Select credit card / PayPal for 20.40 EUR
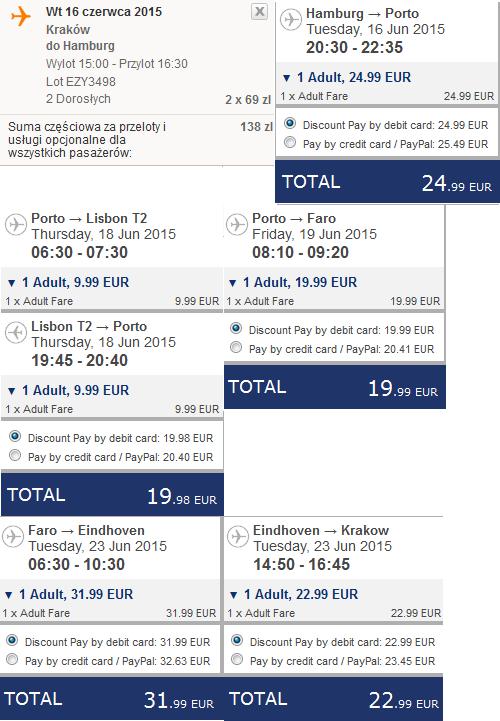Image resolution: width=500 pixels, height=721 pixels. tap(15, 455)
